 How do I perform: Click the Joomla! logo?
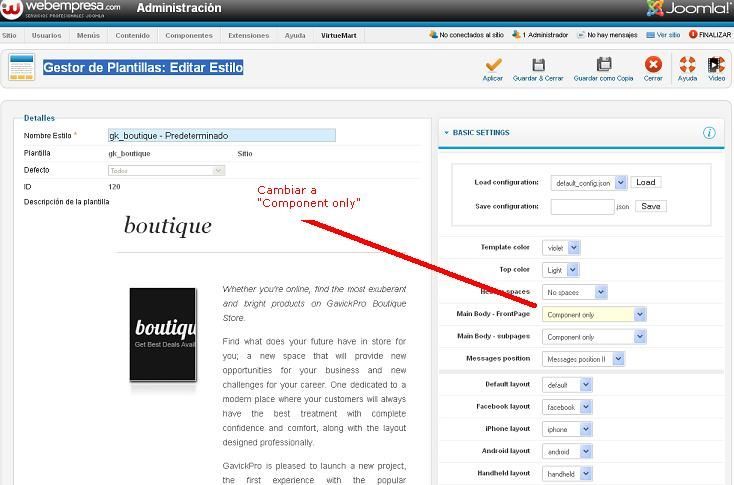point(687,8)
